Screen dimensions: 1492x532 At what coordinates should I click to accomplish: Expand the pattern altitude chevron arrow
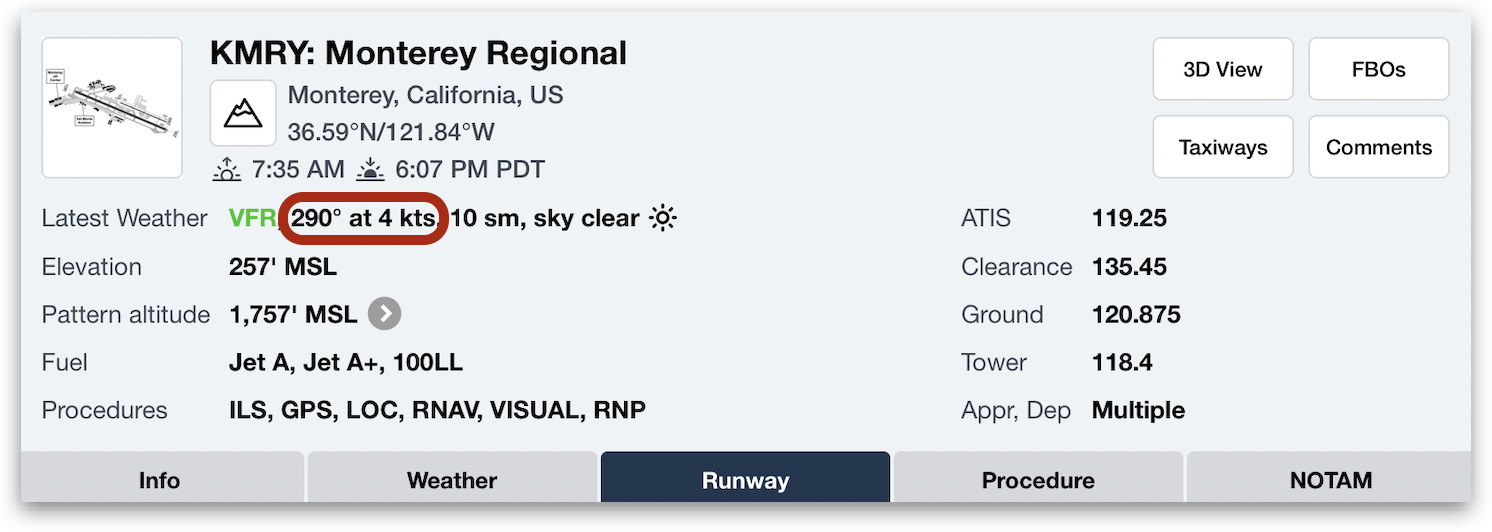pyautogui.click(x=384, y=314)
